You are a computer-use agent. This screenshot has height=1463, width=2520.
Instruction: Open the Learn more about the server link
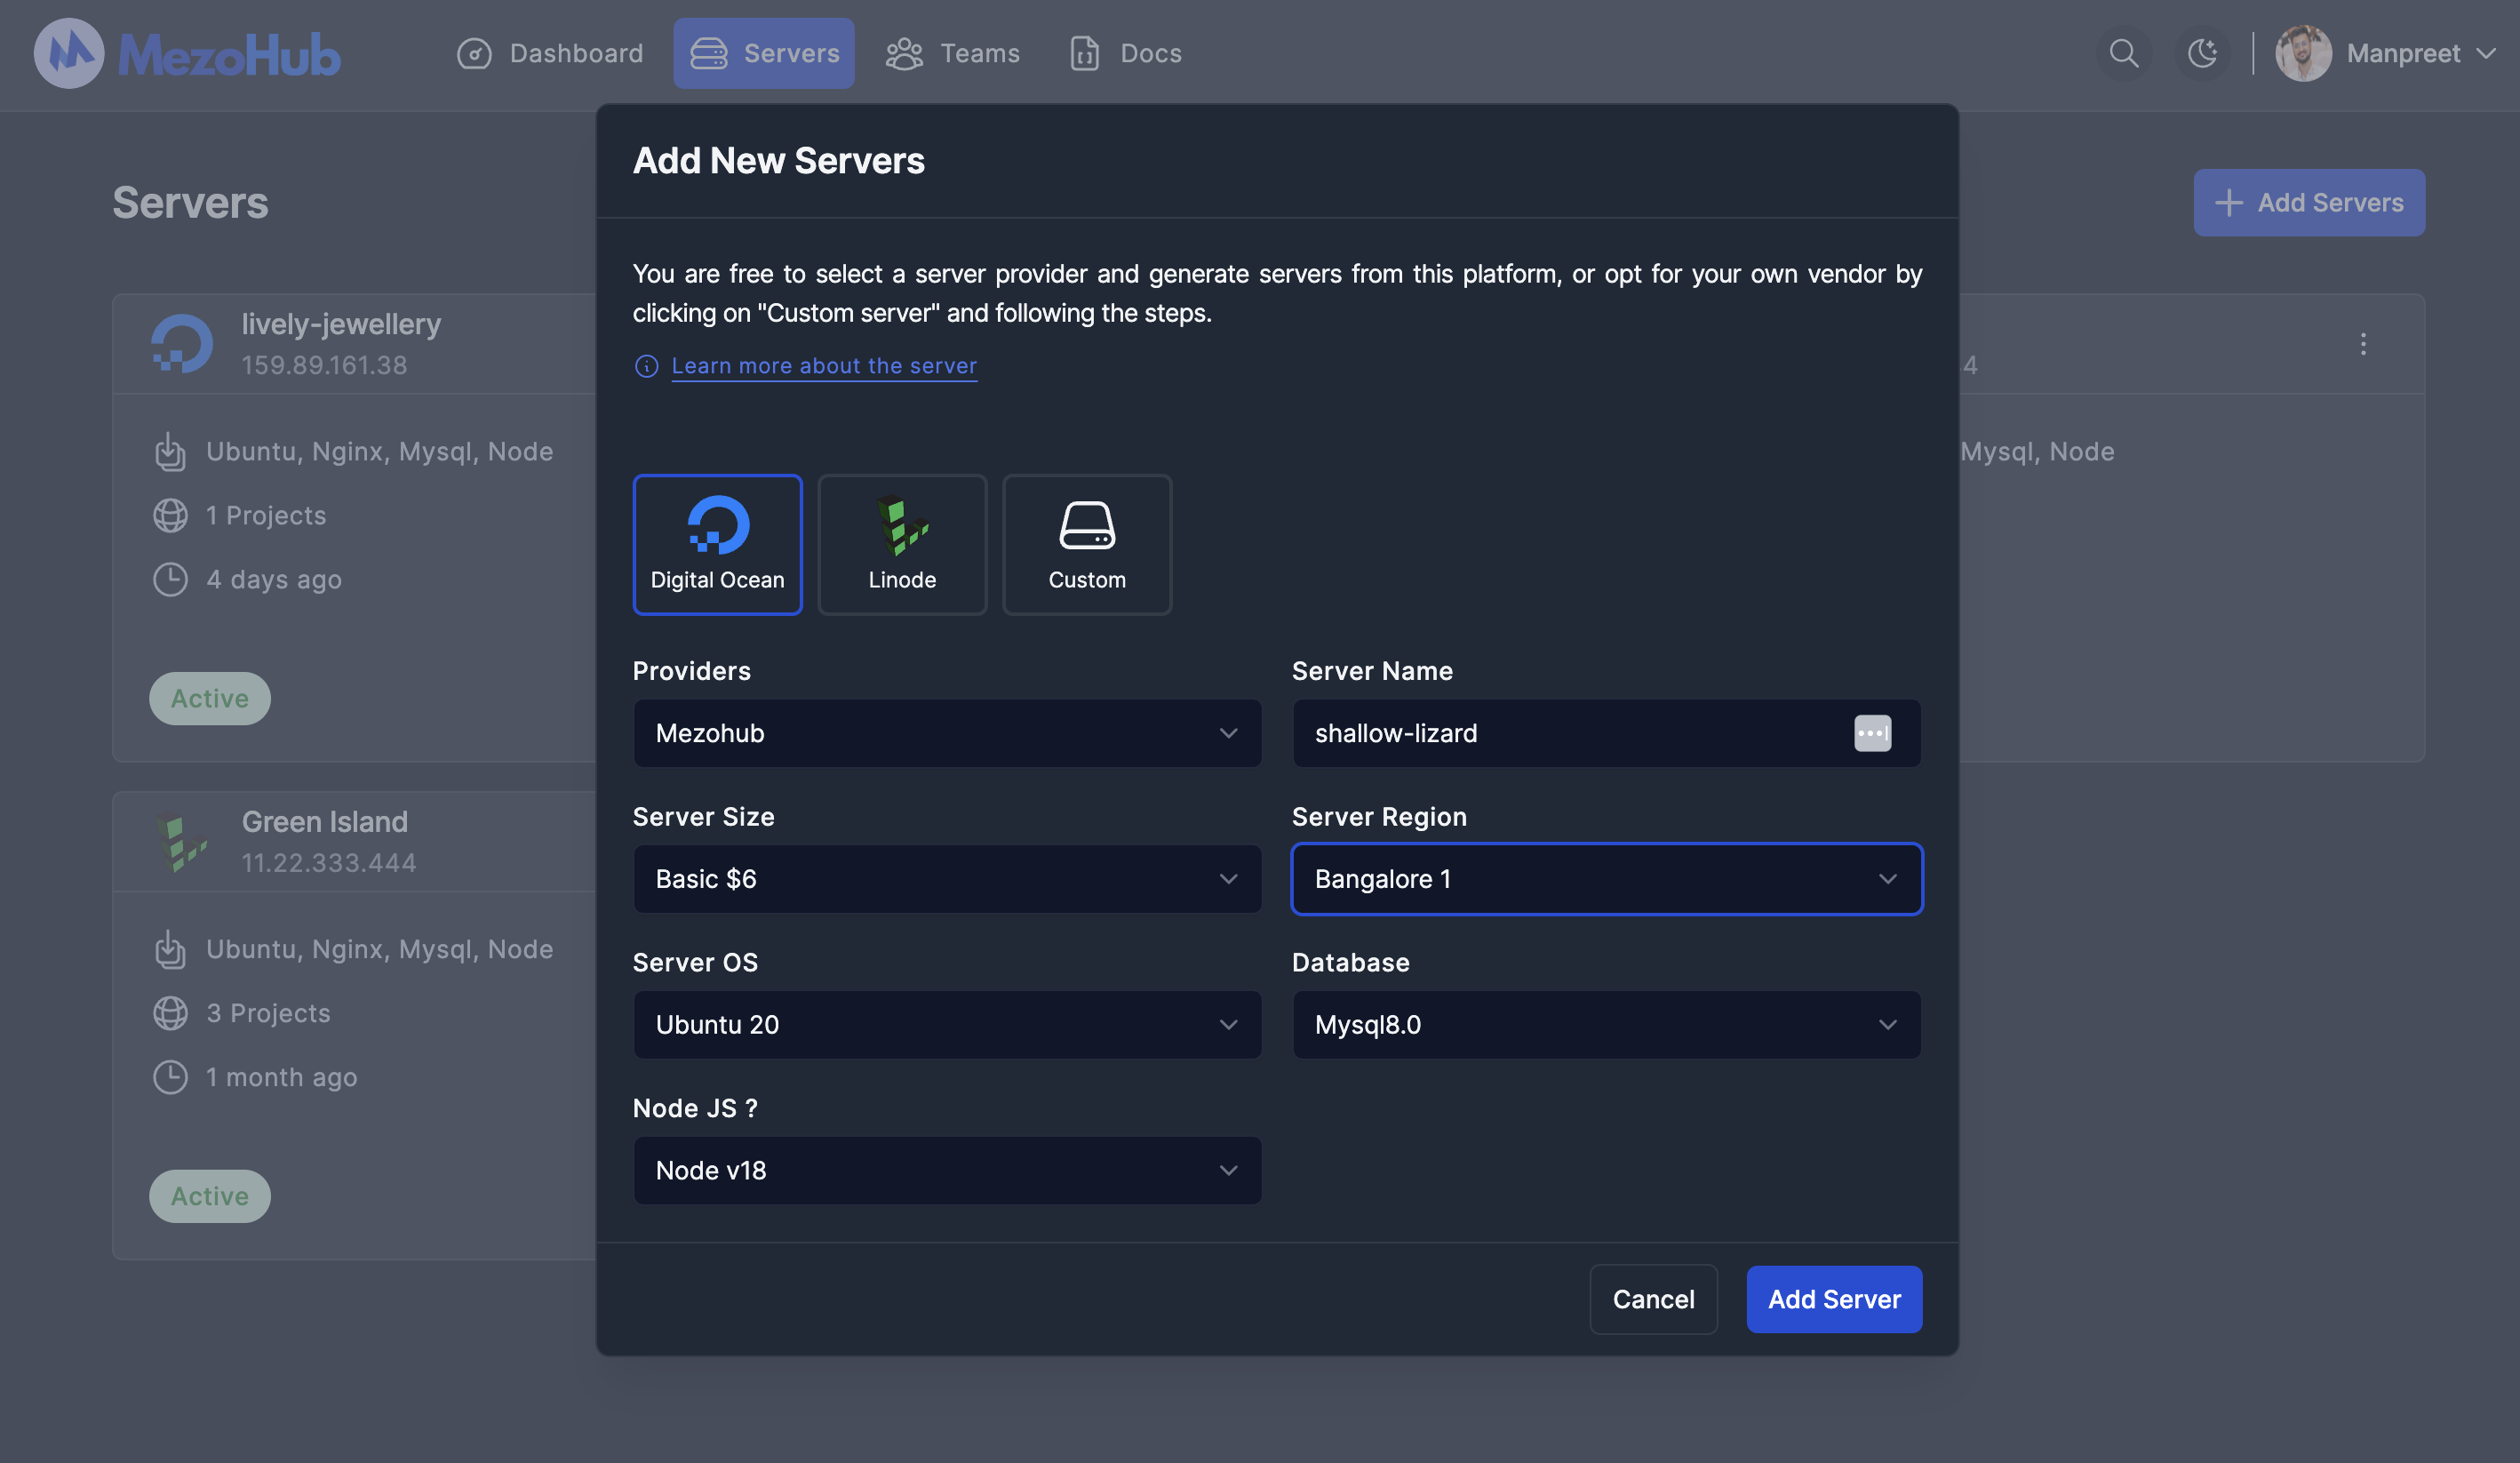point(824,366)
